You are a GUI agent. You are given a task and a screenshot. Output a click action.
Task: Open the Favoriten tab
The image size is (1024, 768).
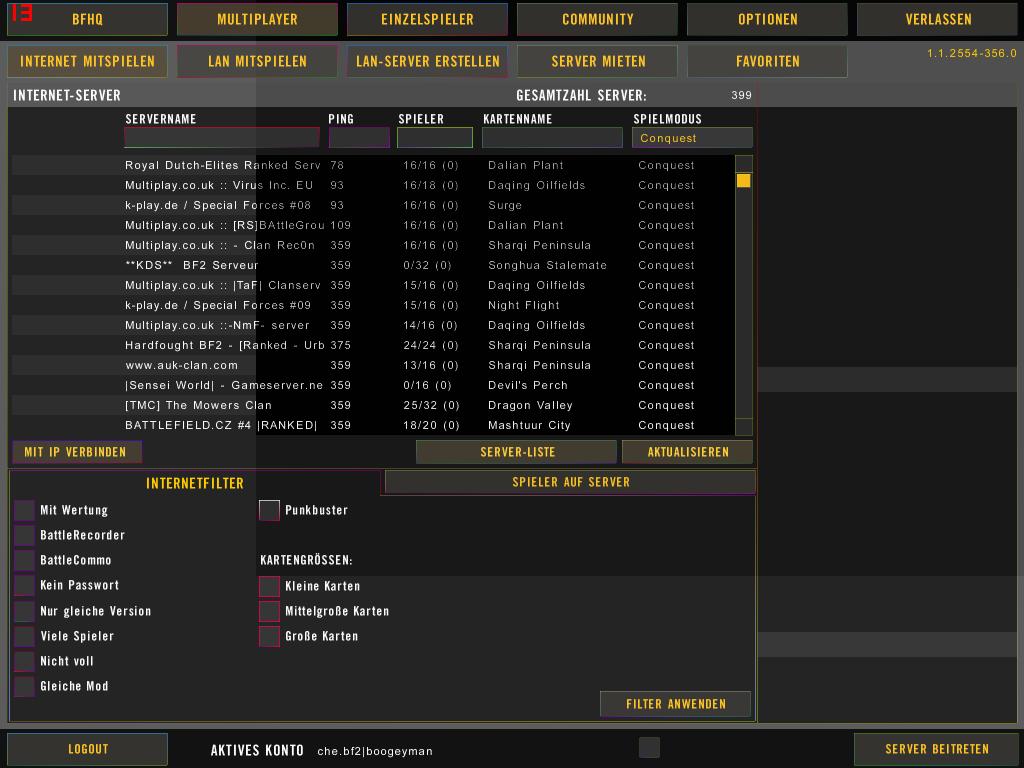point(767,61)
